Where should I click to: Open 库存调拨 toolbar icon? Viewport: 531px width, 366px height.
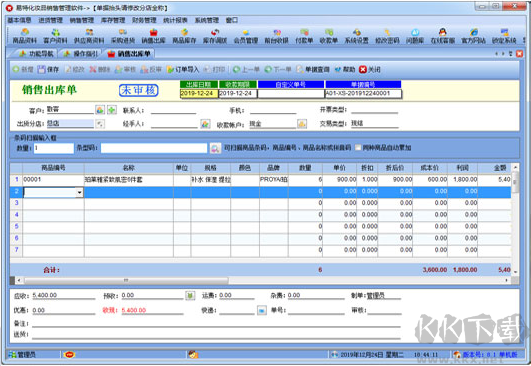coord(215,36)
